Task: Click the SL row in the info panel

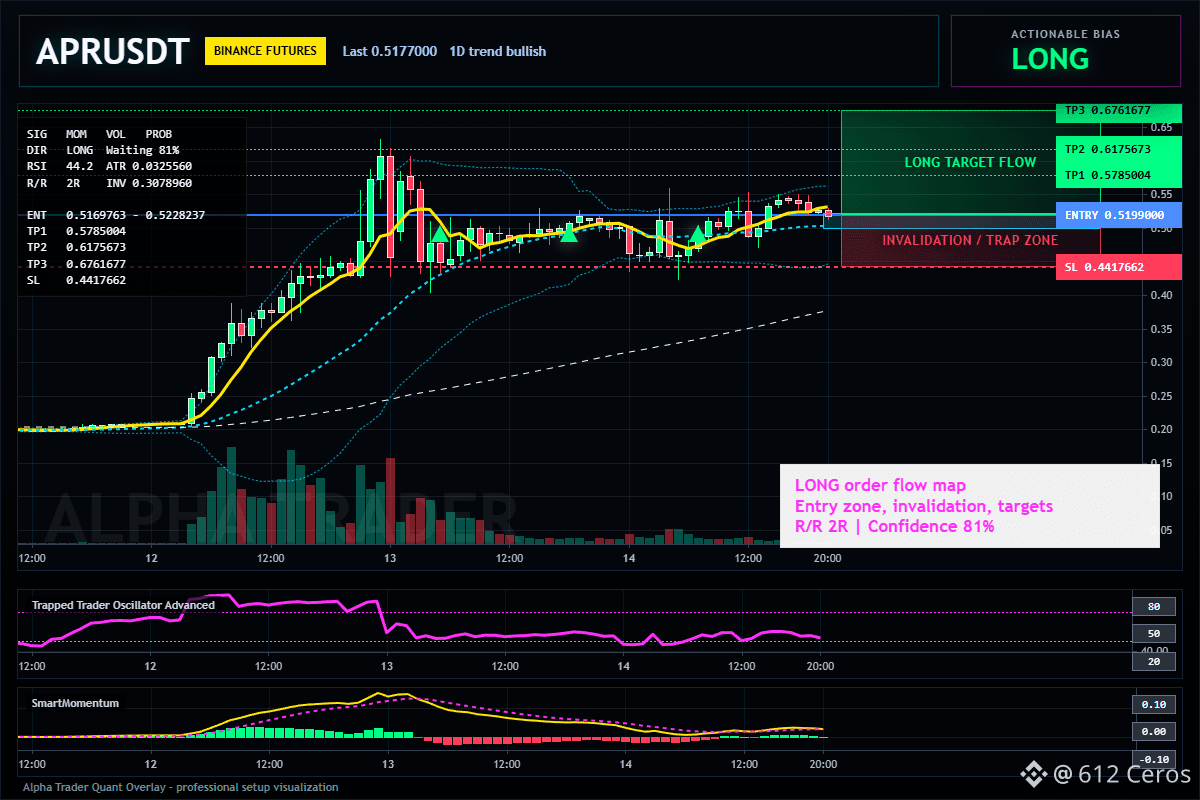Action: click(x=77, y=280)
